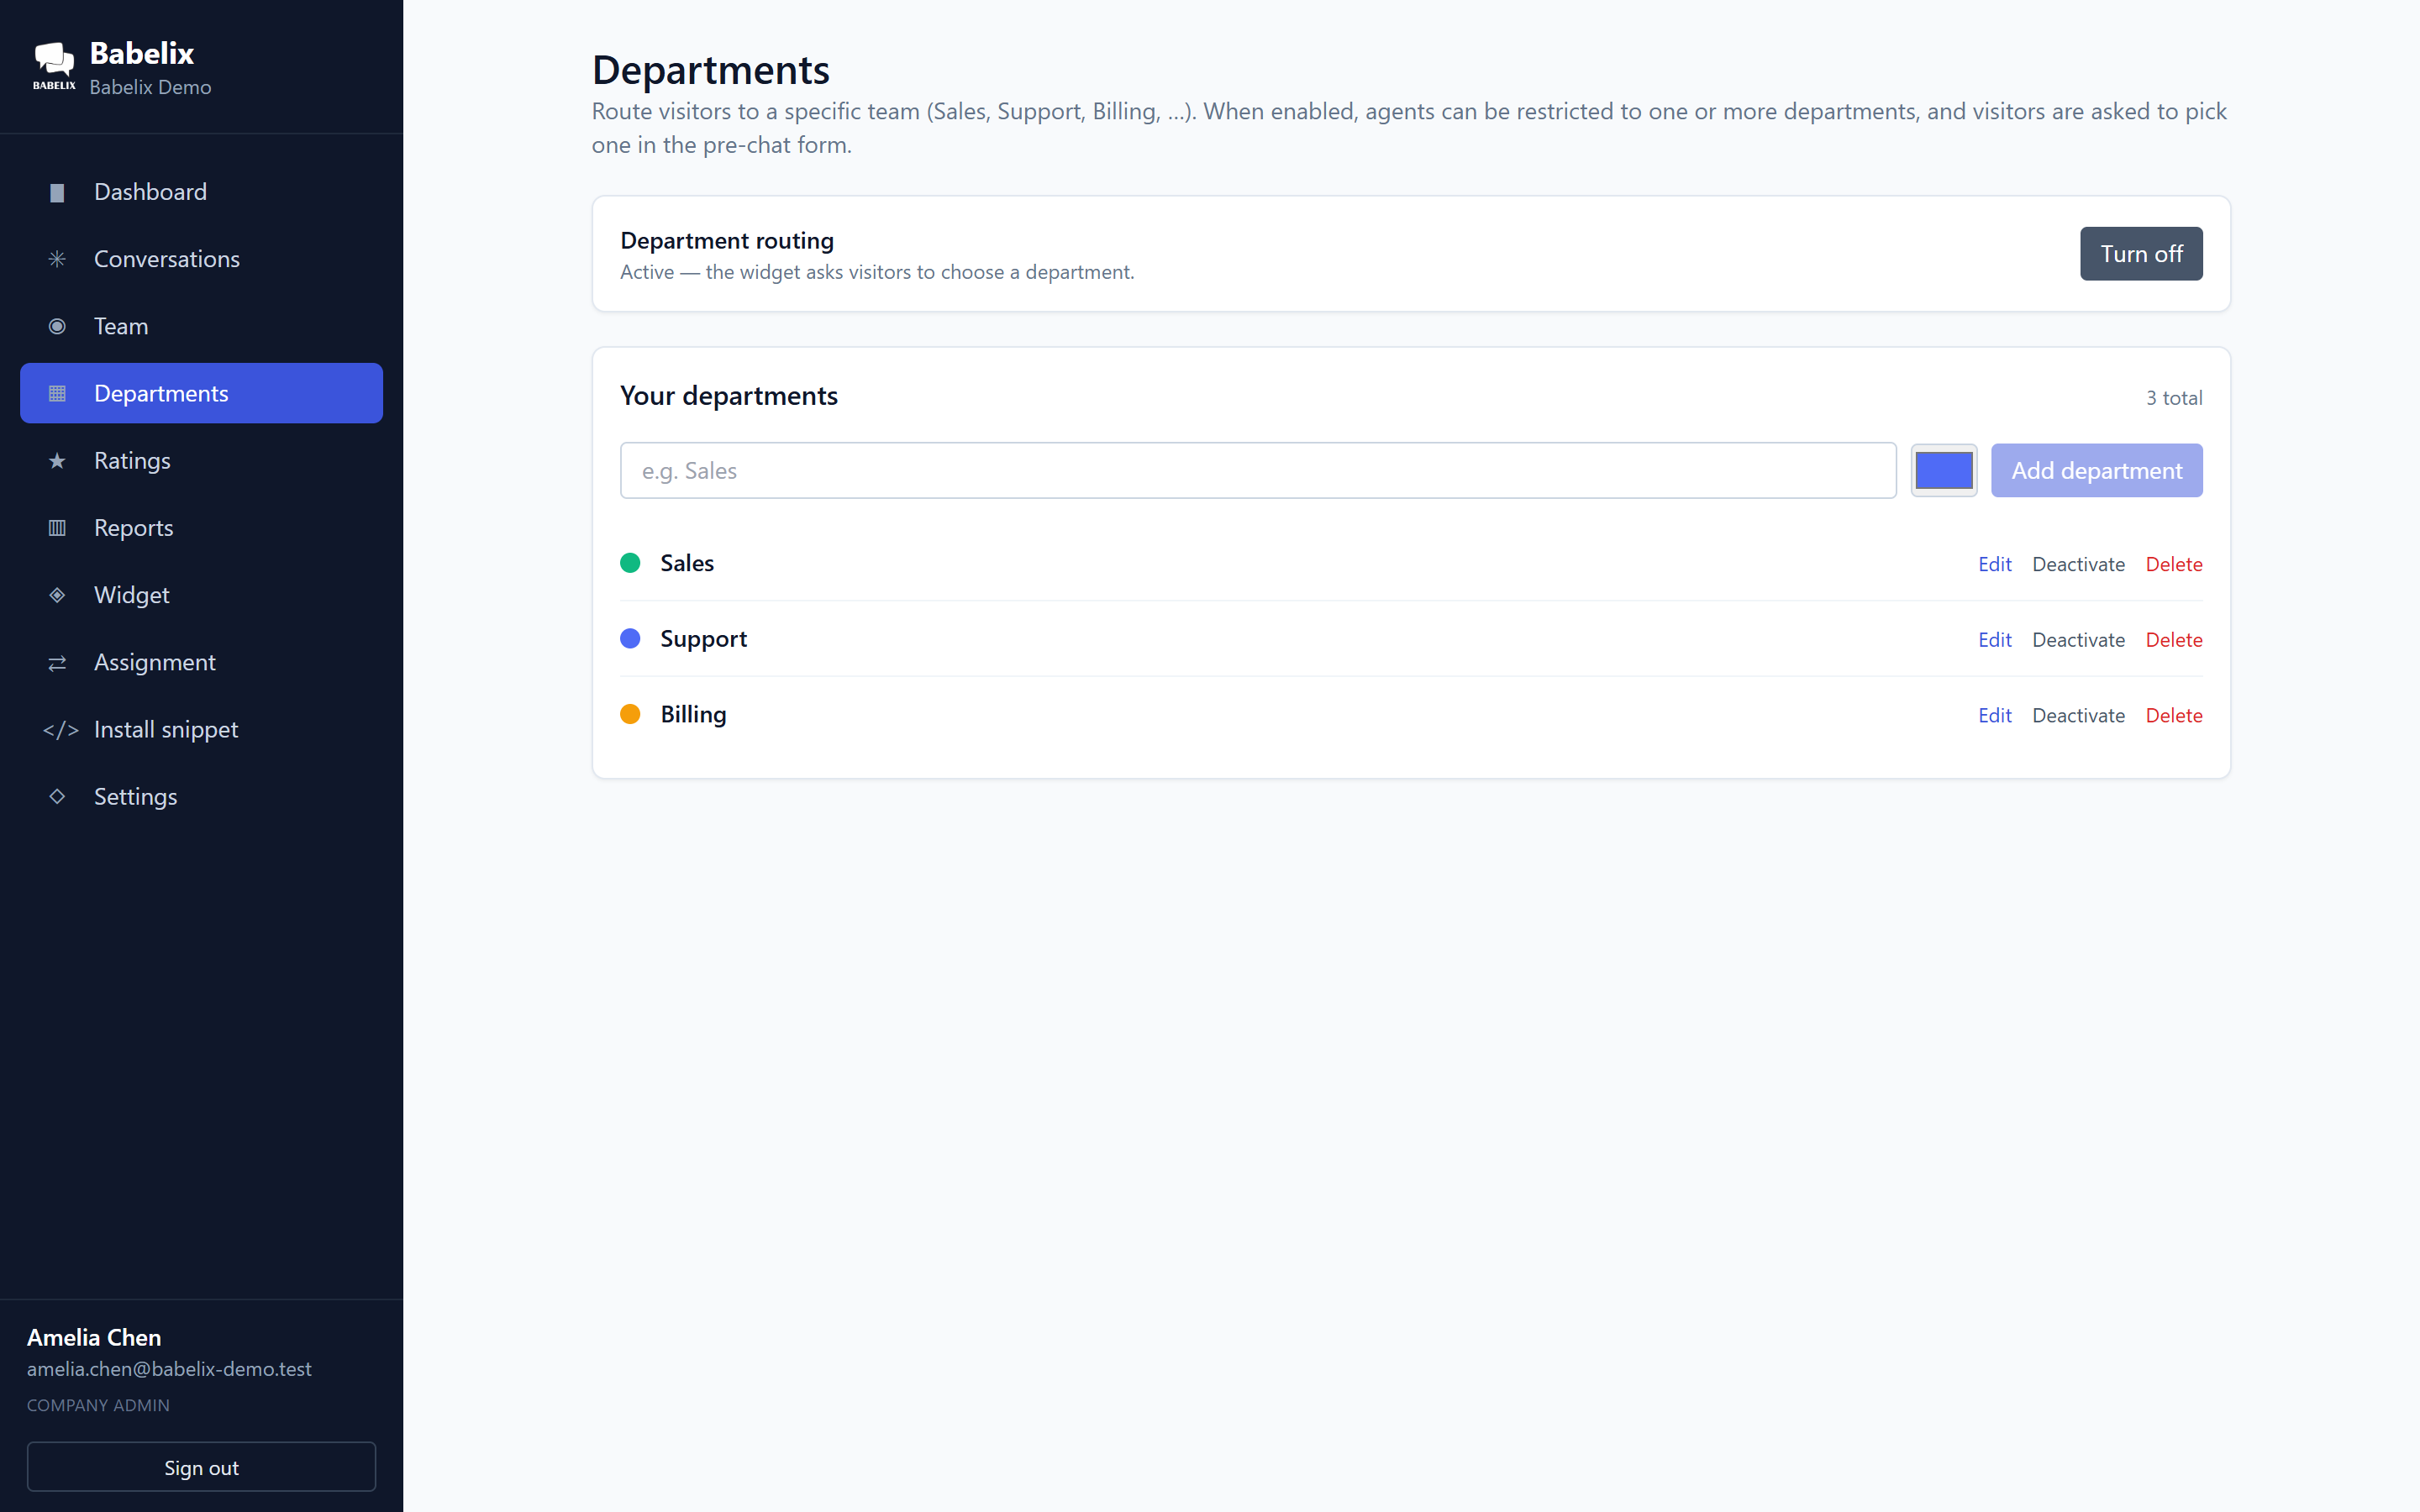Screen dimensions: 2420x1512
Task: Click the Settings diamond icon
Action: pos(57,796)
